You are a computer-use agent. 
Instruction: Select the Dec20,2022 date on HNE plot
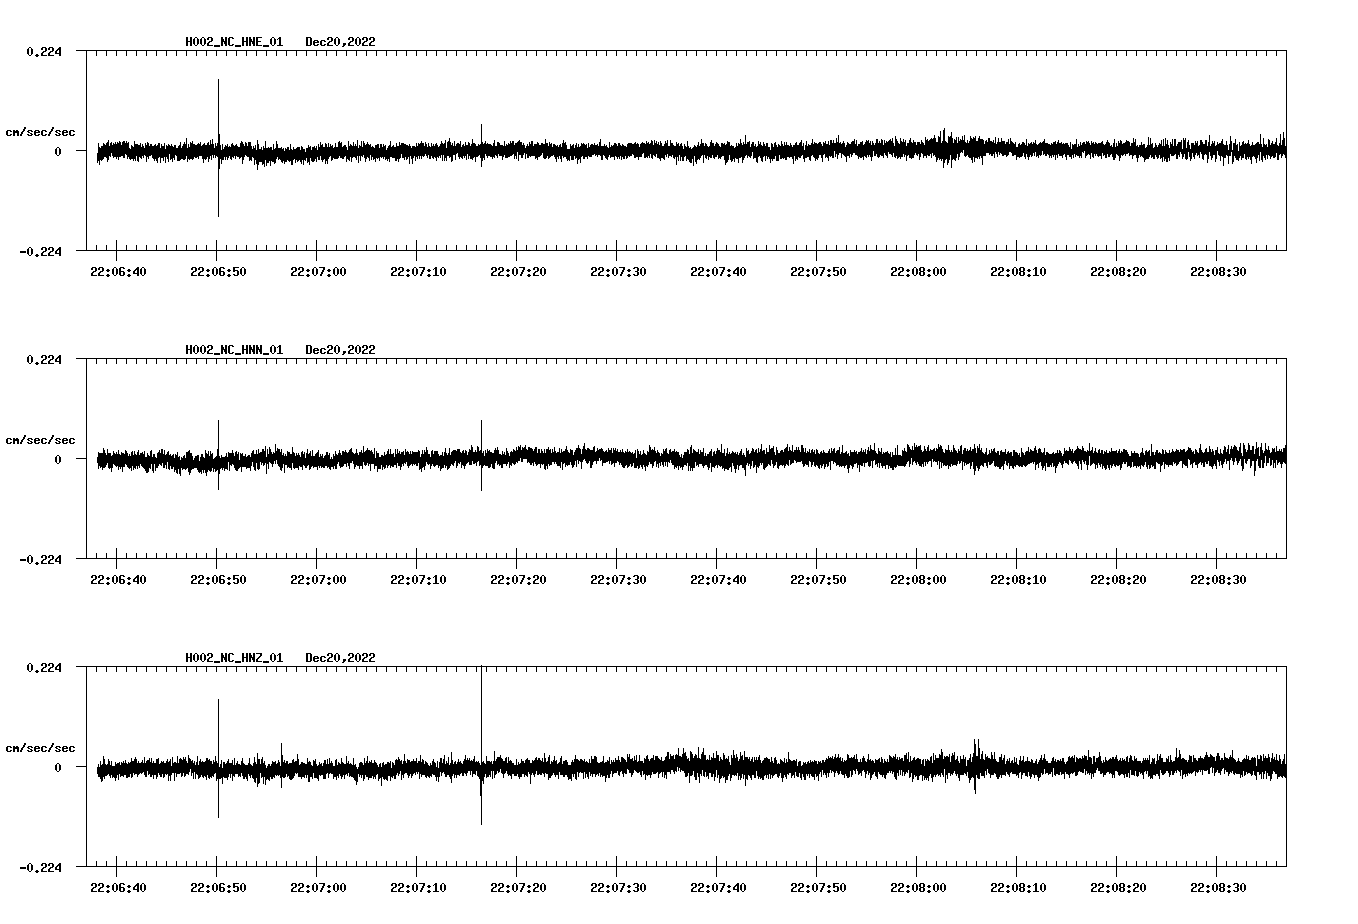[x=340, y=42]
